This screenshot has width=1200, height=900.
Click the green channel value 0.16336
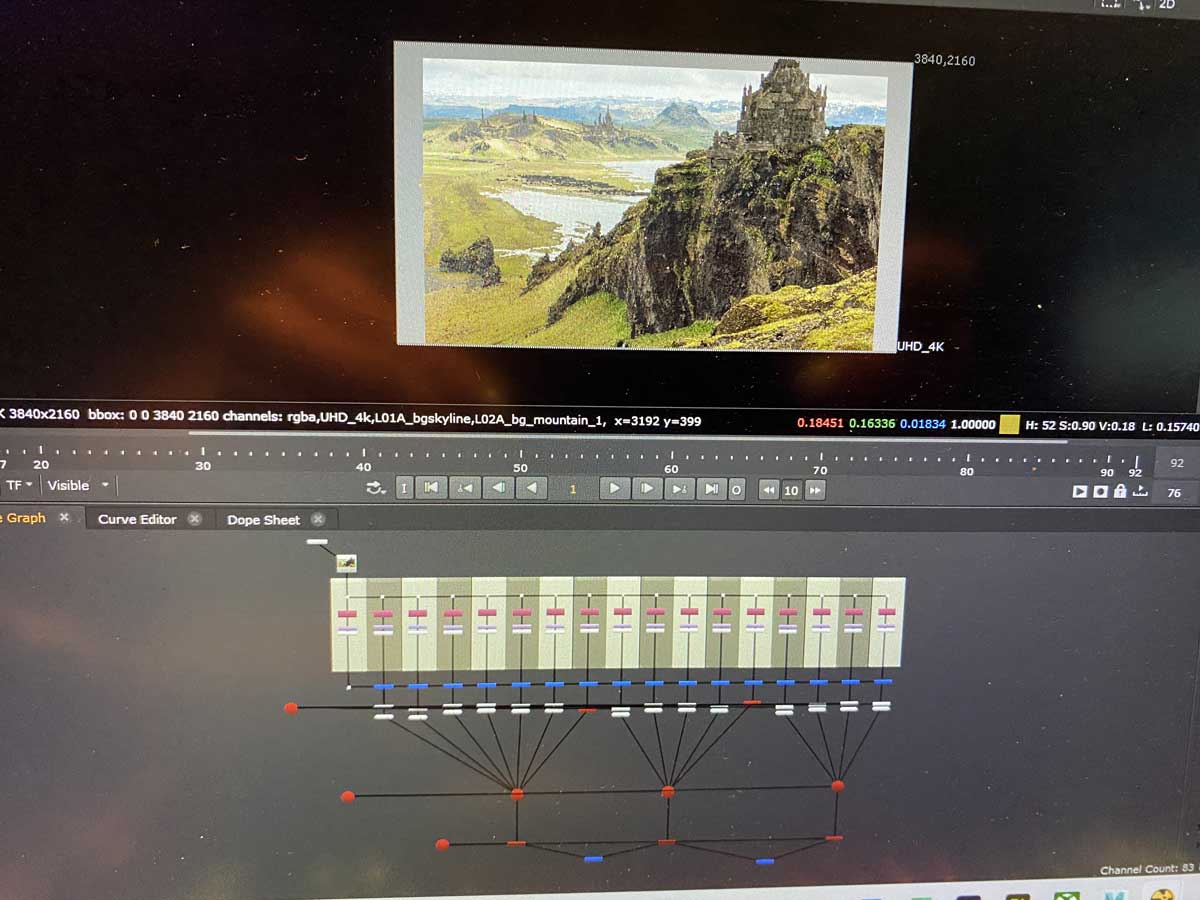(x=871, y=424)
